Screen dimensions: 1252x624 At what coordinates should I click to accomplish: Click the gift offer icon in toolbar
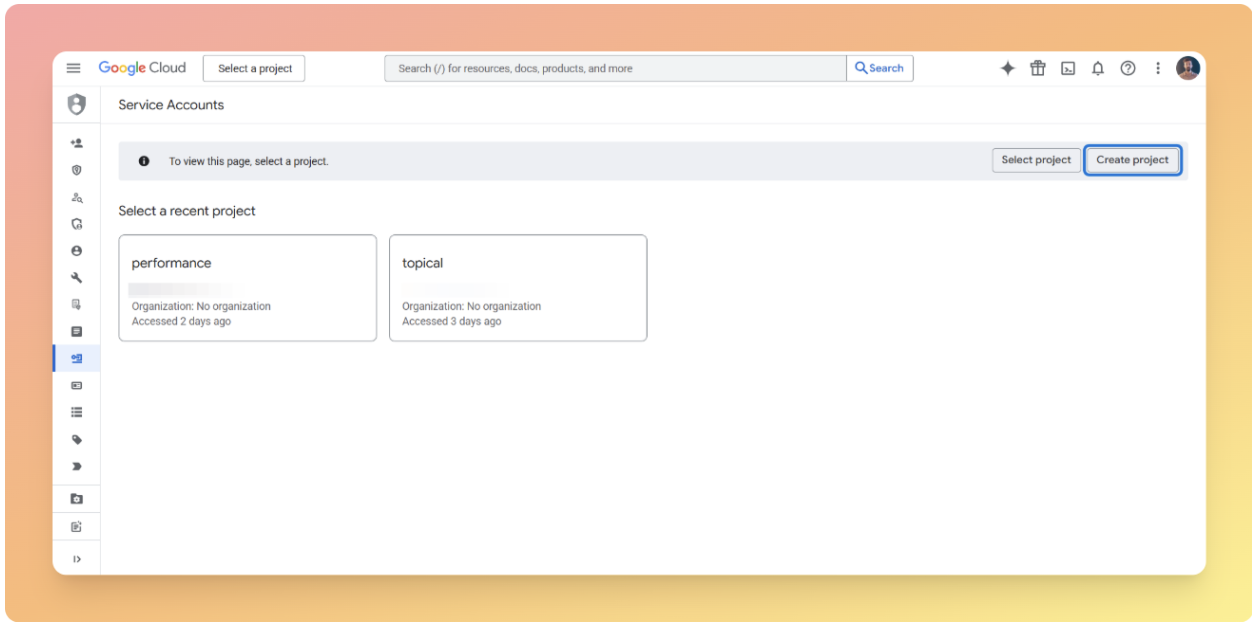click(1038, 68)
